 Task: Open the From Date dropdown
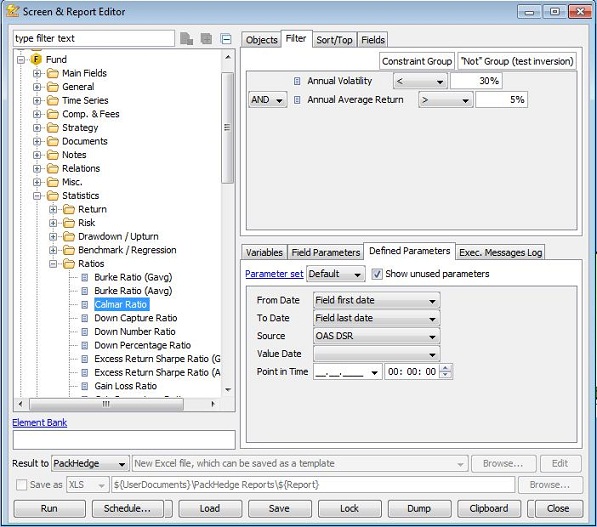[377, 300]
